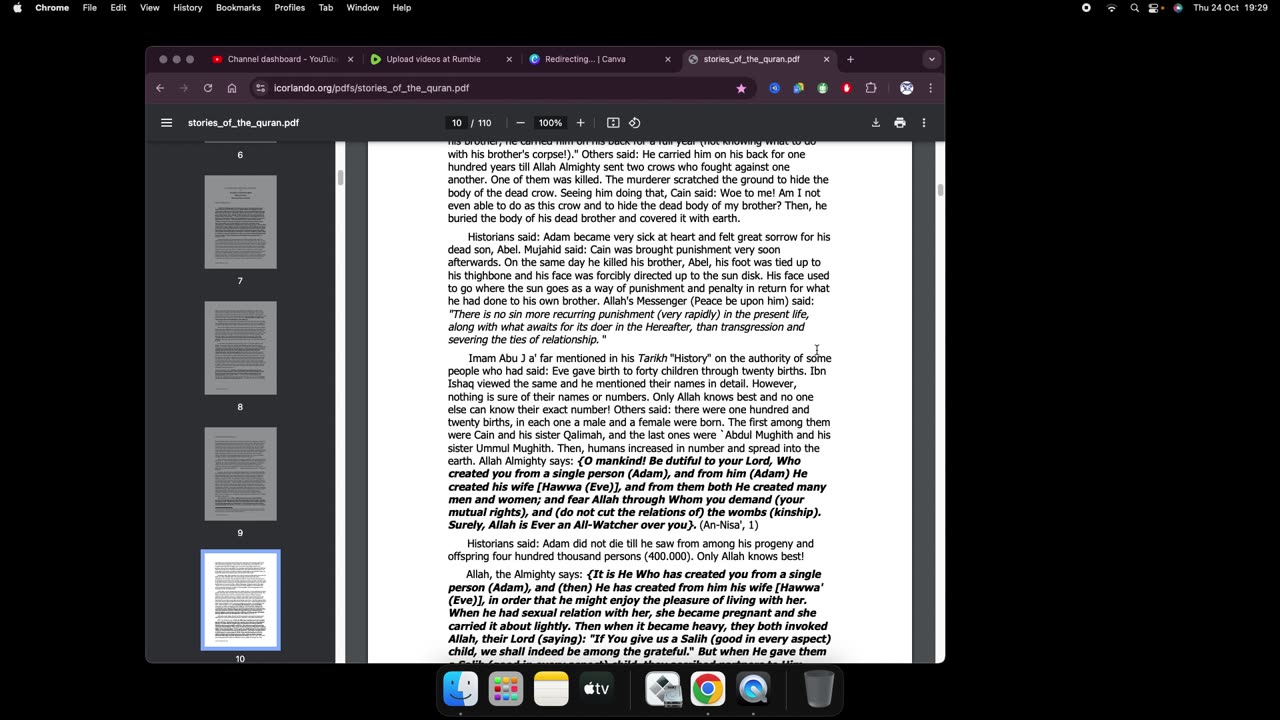Viewport: 1280px width, 720px height.
Task: Edit the zoom level field 100%
Action: click(550, 123)
